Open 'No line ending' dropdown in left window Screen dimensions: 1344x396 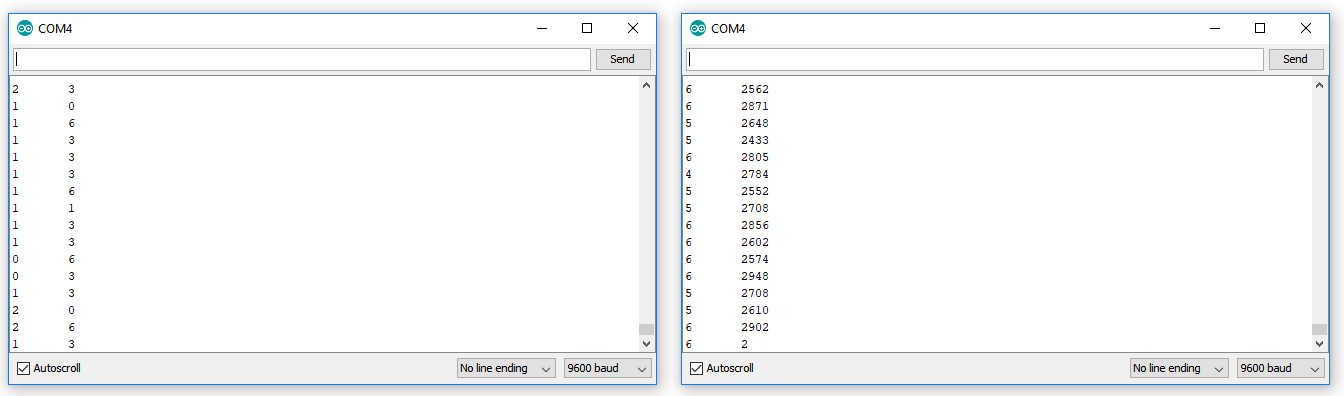click(x=506, y=368)
